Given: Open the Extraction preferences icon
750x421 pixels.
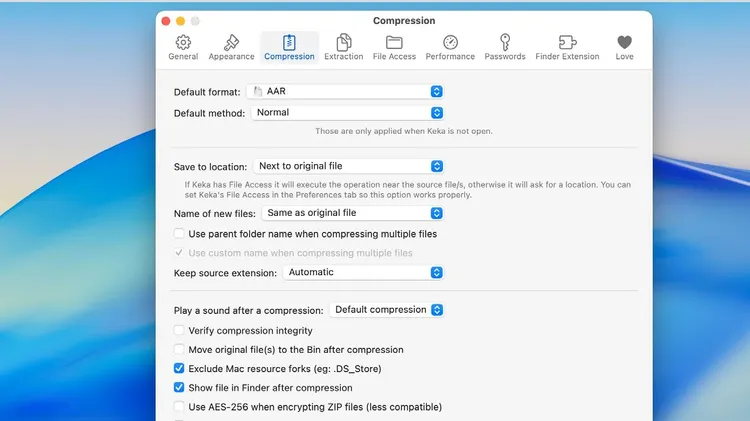Looking at the screenshot, I should (344, 42).
